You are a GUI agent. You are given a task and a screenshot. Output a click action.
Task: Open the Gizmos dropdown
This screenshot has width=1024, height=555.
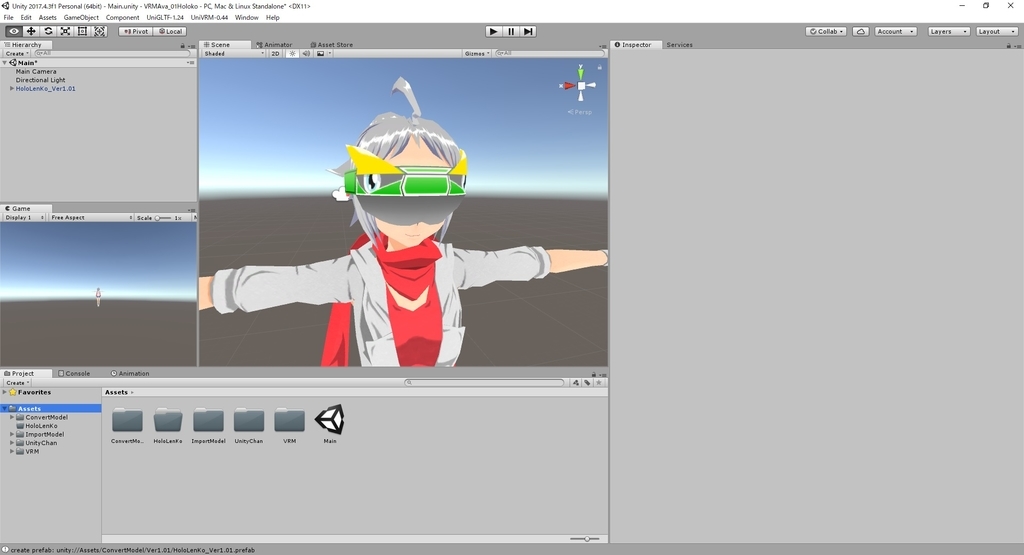tap(477, 54)
